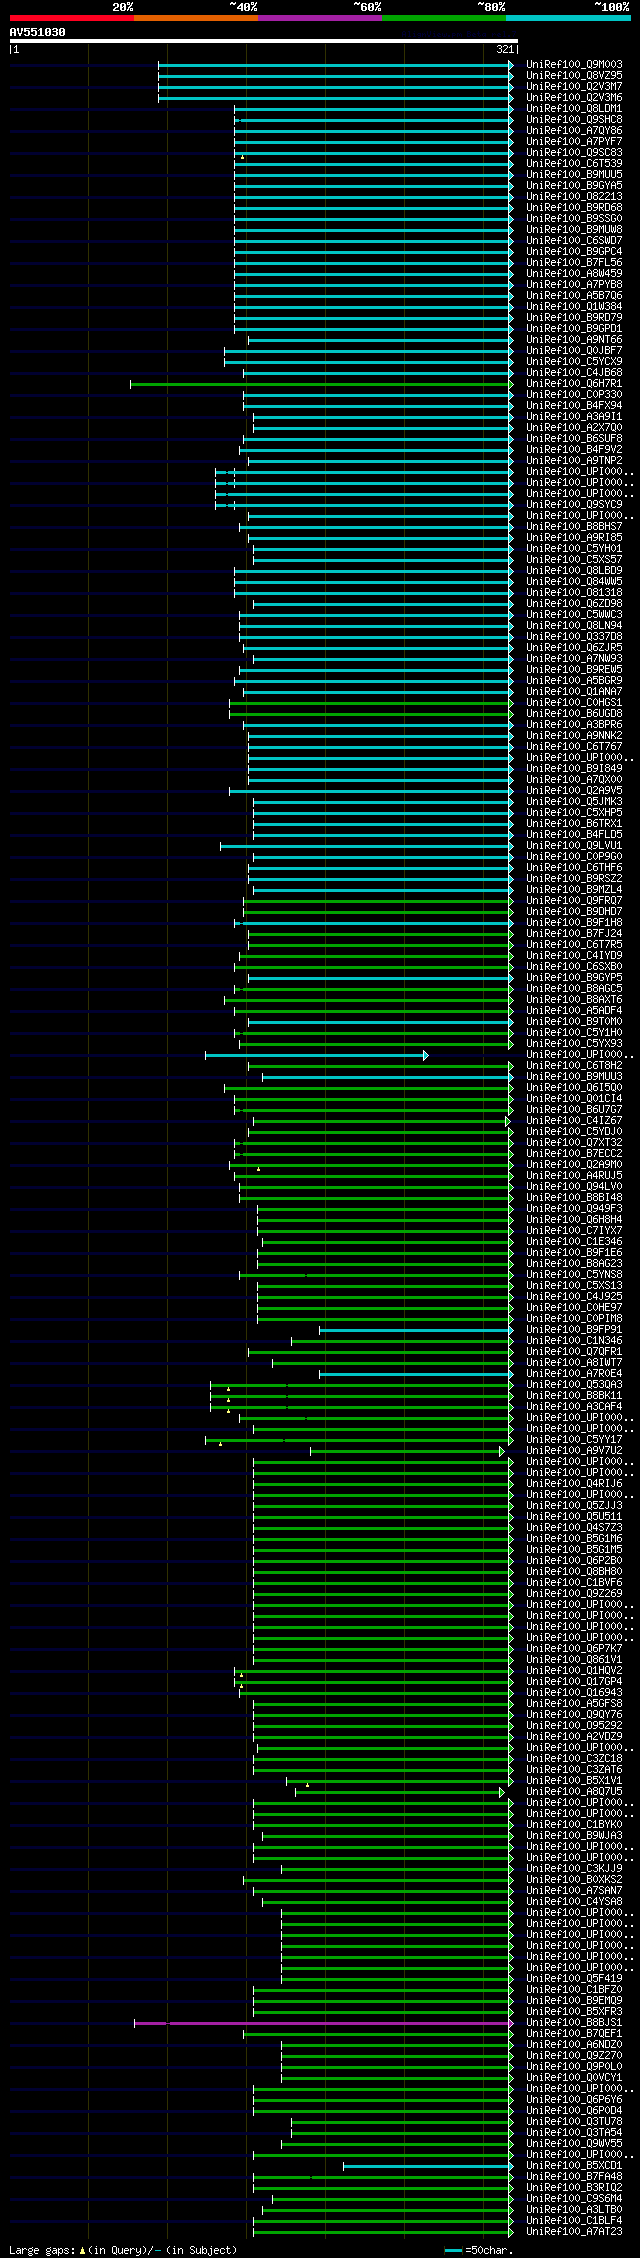
Task: Click label UniRef100_B9F1E6
Action: [574, 1253]
